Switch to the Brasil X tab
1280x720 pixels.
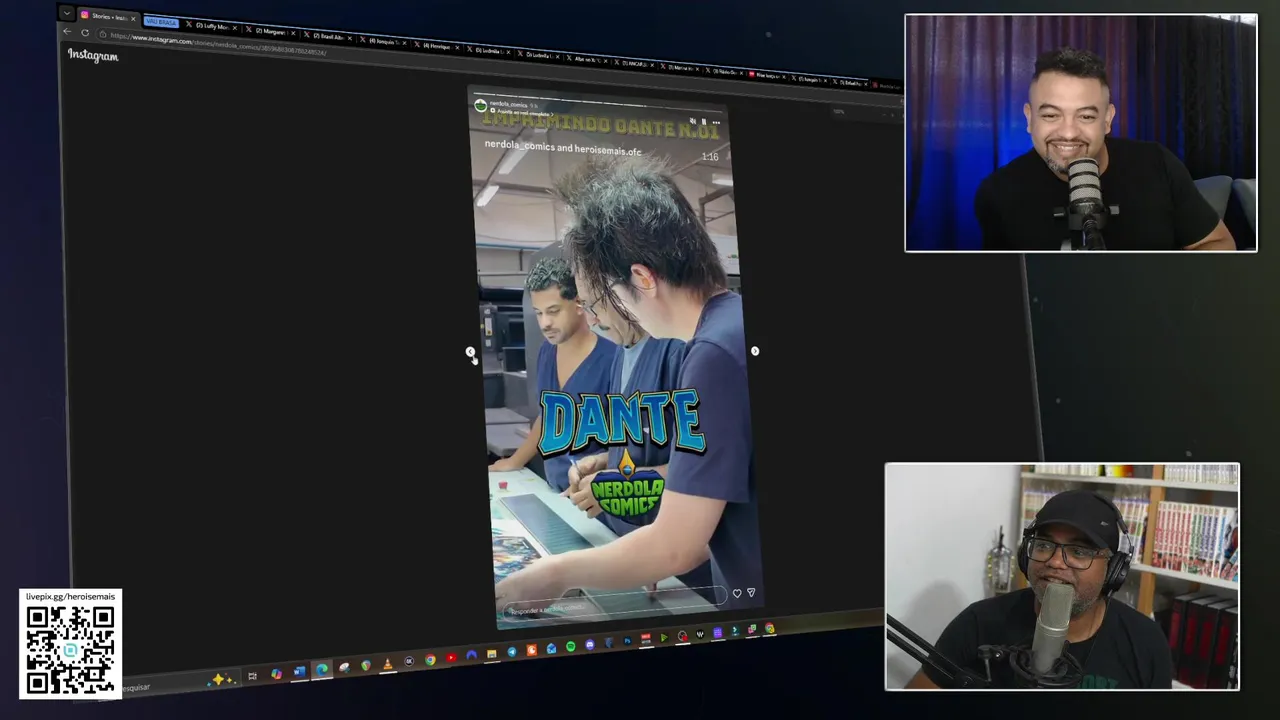tap(328, 36)
